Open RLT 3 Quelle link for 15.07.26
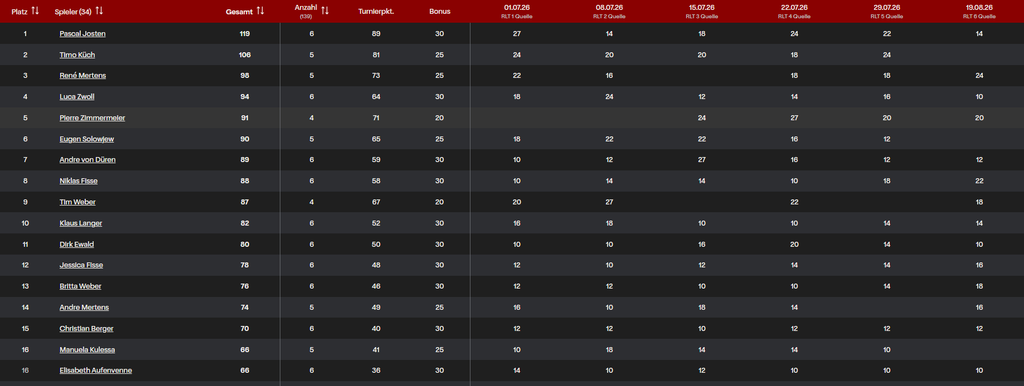Image resolution: width=1024 pixels, height=386 pixels. tap(702, 16)
